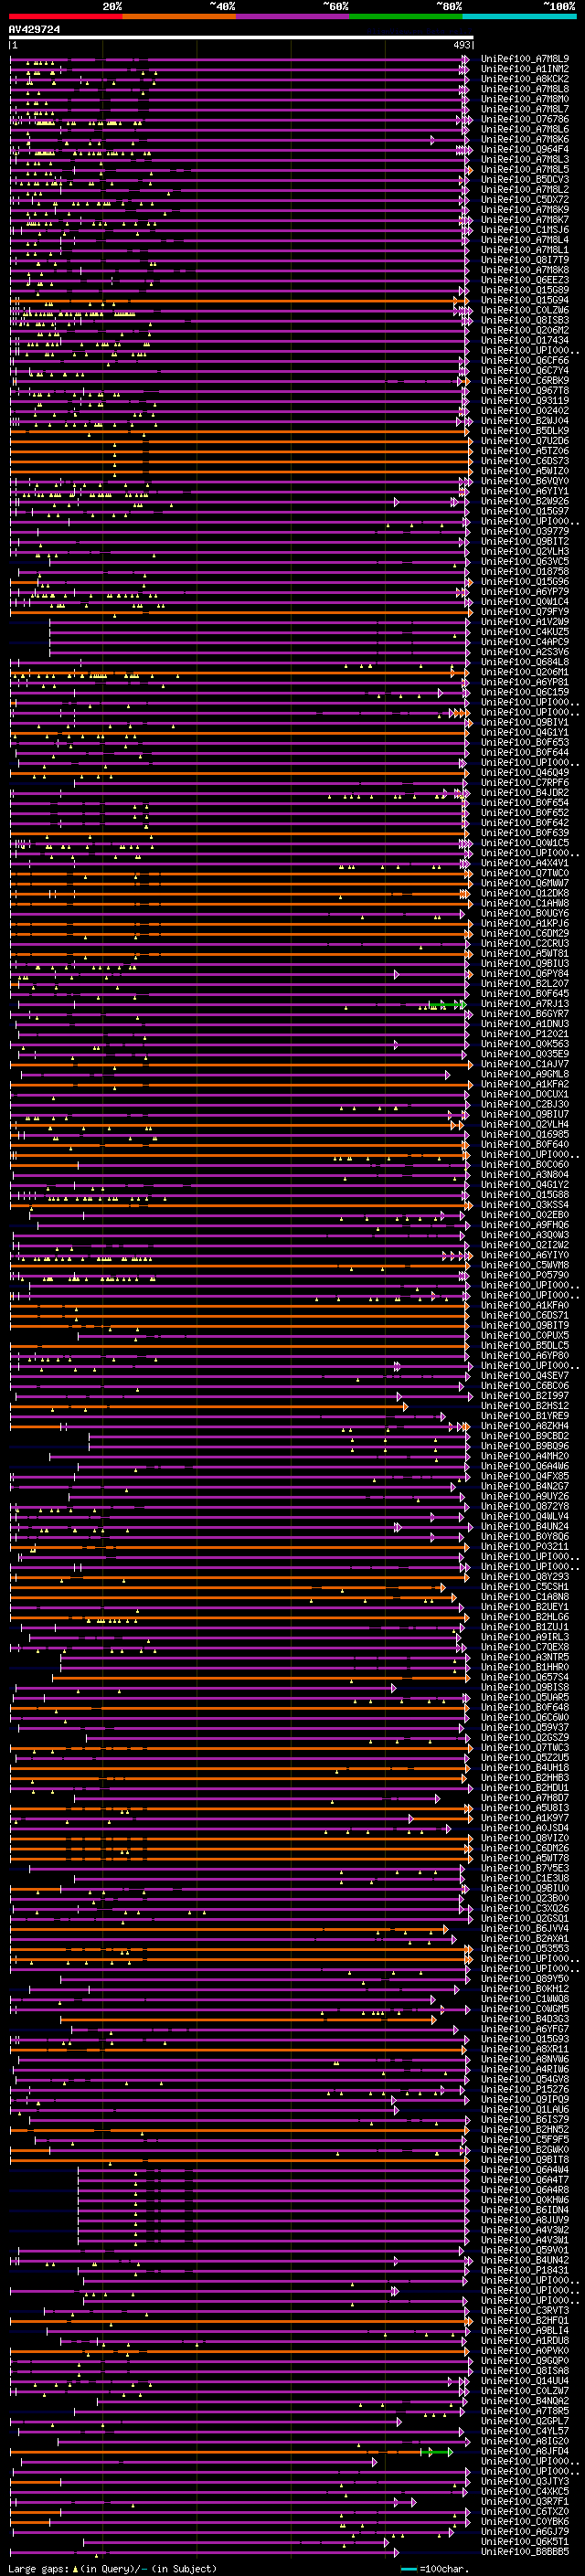
Task: Open hit UniRef100_A1INM2
Action: (525, 69)
